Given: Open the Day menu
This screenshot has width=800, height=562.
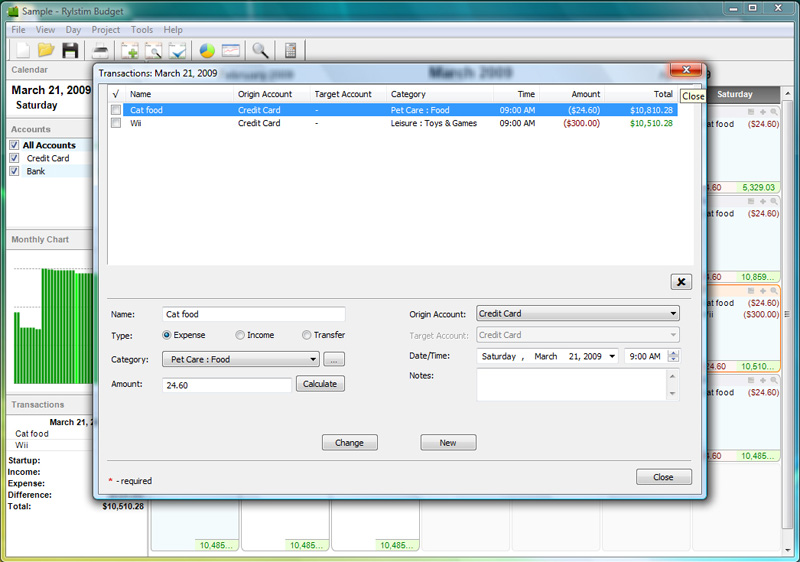Looking at the screenshot, I should coord(73,30).
